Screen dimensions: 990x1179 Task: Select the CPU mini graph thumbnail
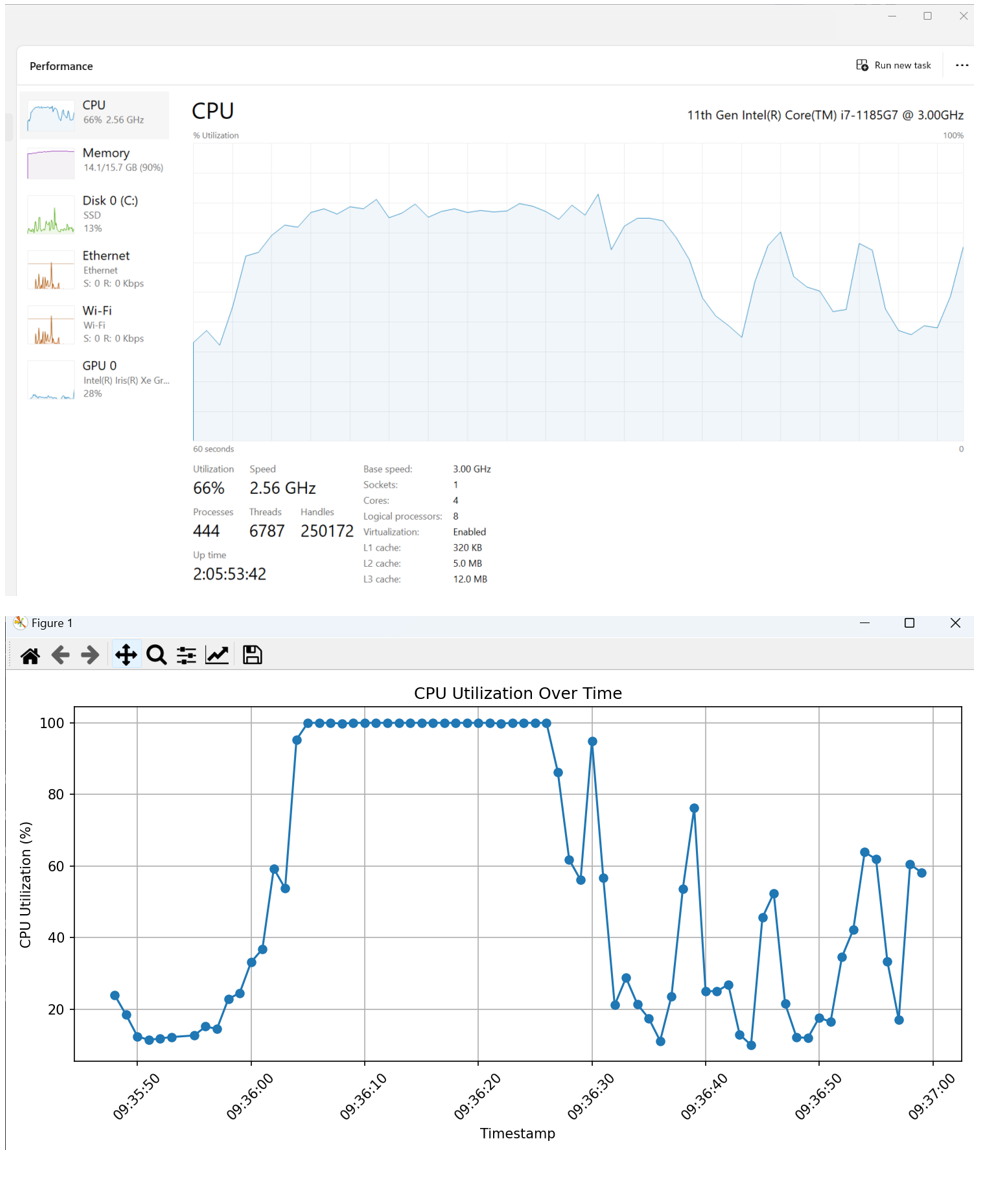(x=50, y=115)
